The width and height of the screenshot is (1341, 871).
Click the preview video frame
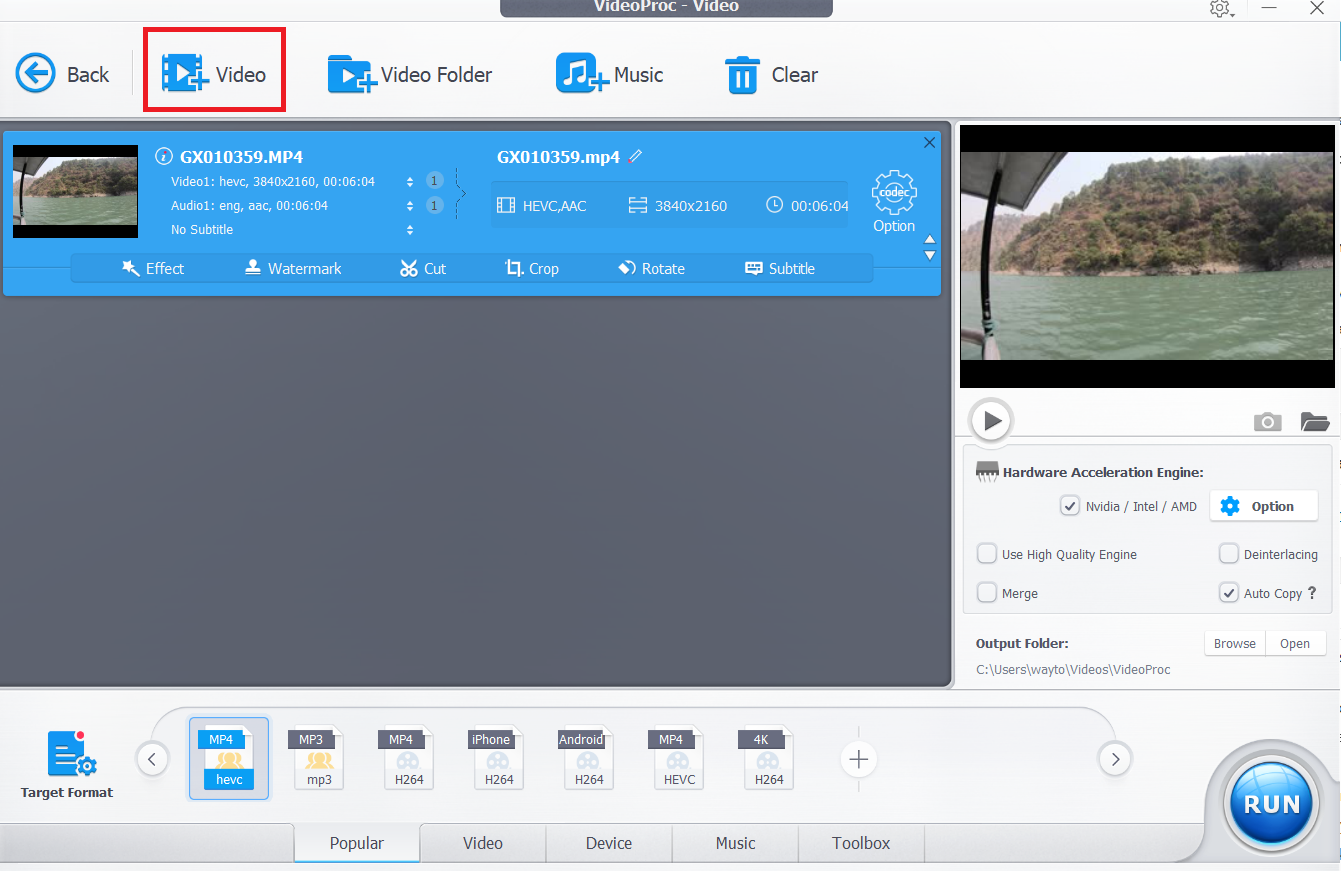click(x=1146, y=256)
